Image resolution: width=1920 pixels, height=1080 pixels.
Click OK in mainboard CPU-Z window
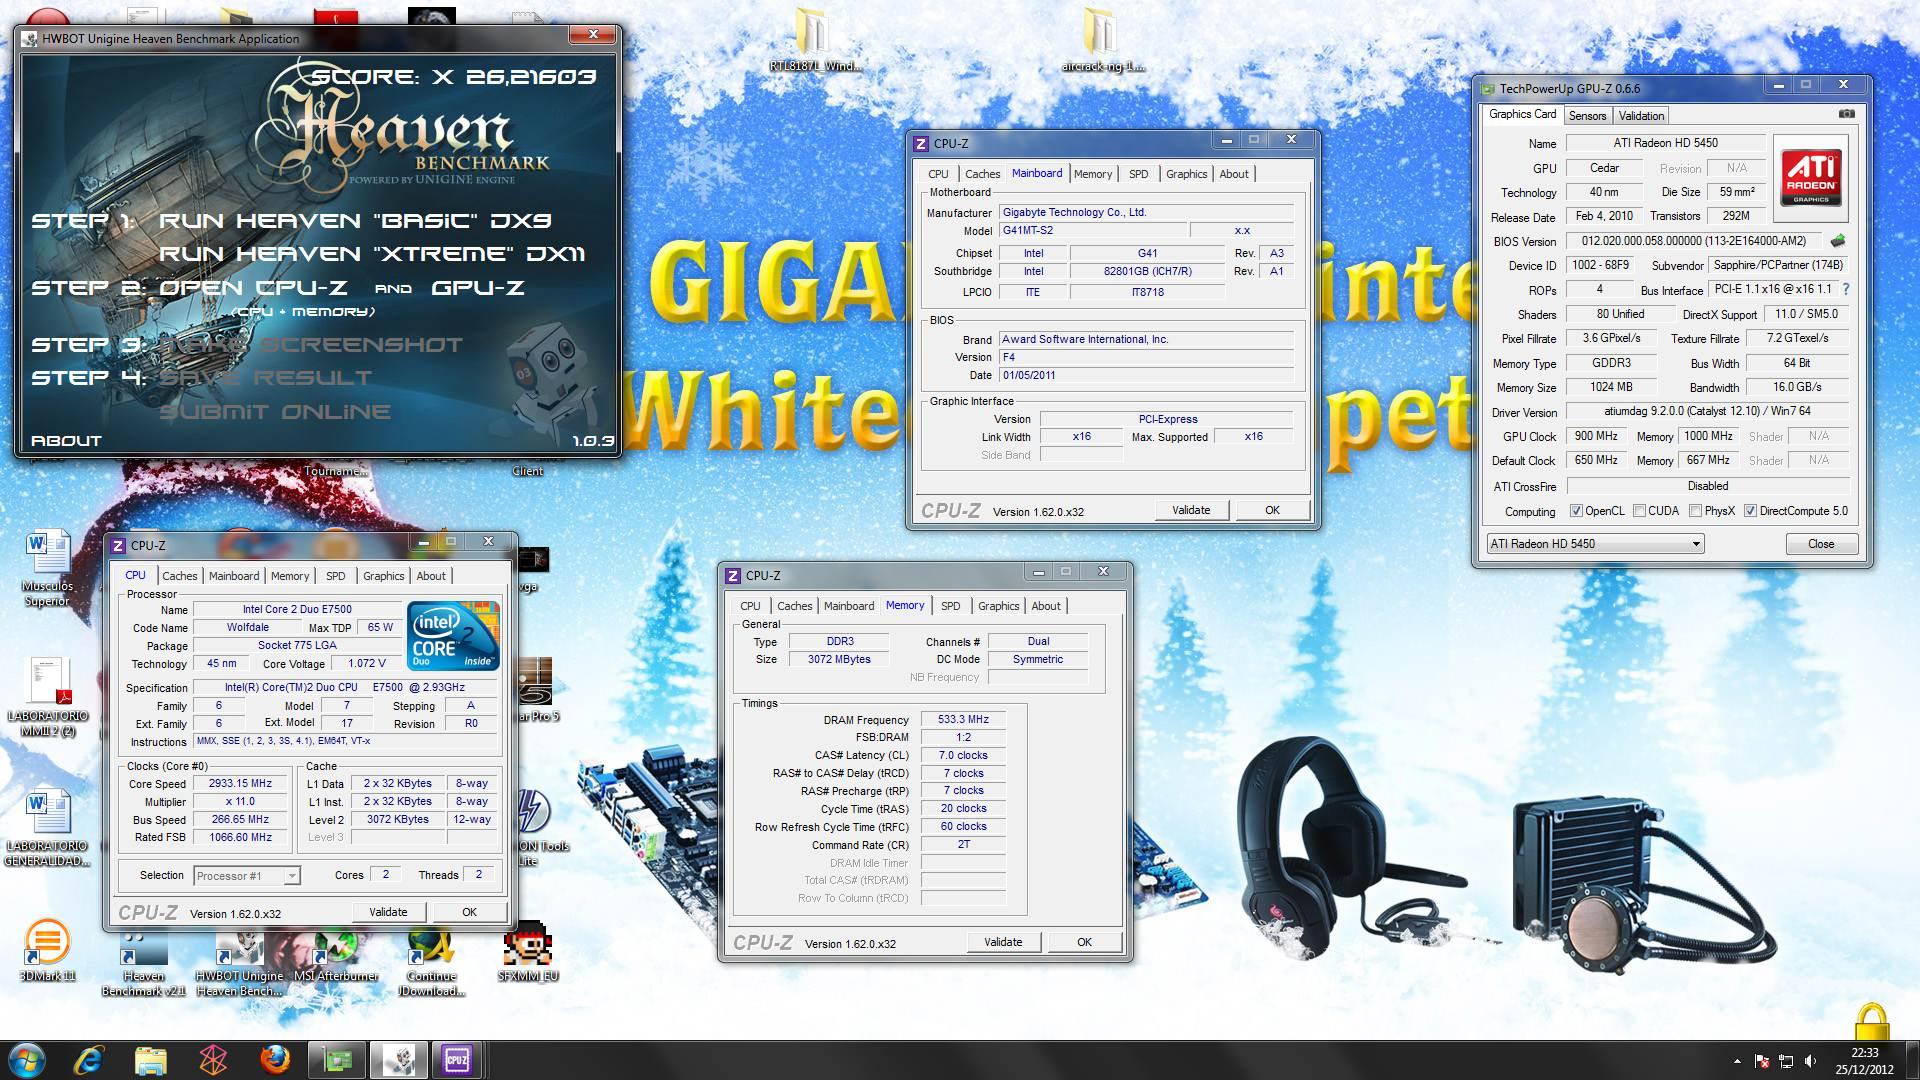point(1272,510)
